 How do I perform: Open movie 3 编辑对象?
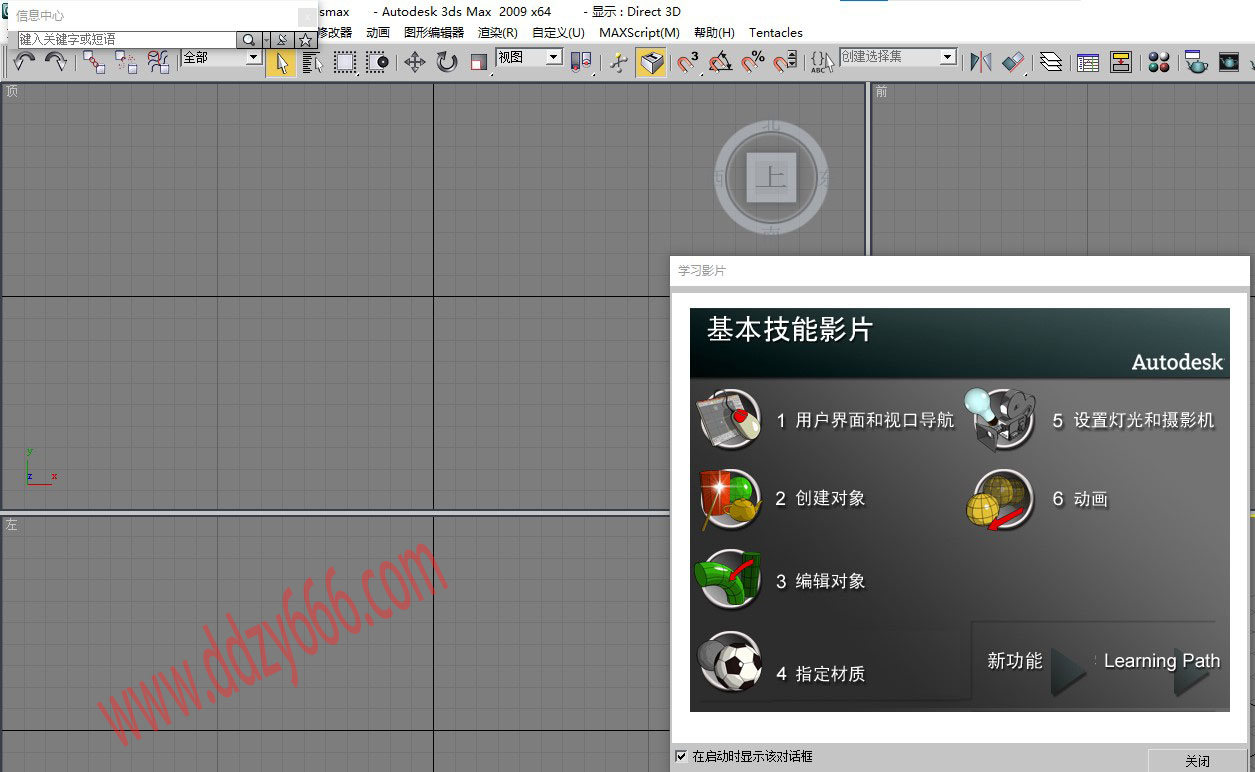pos(820,581)
